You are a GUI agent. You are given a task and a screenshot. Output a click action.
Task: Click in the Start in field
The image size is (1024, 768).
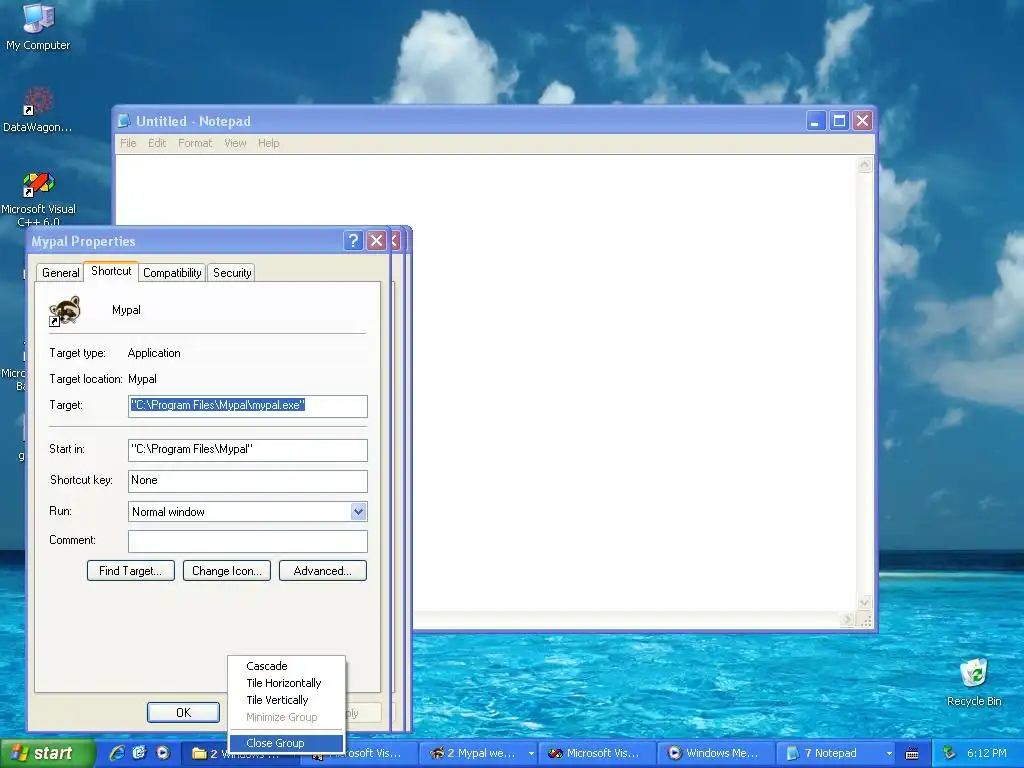pos(248,450)
